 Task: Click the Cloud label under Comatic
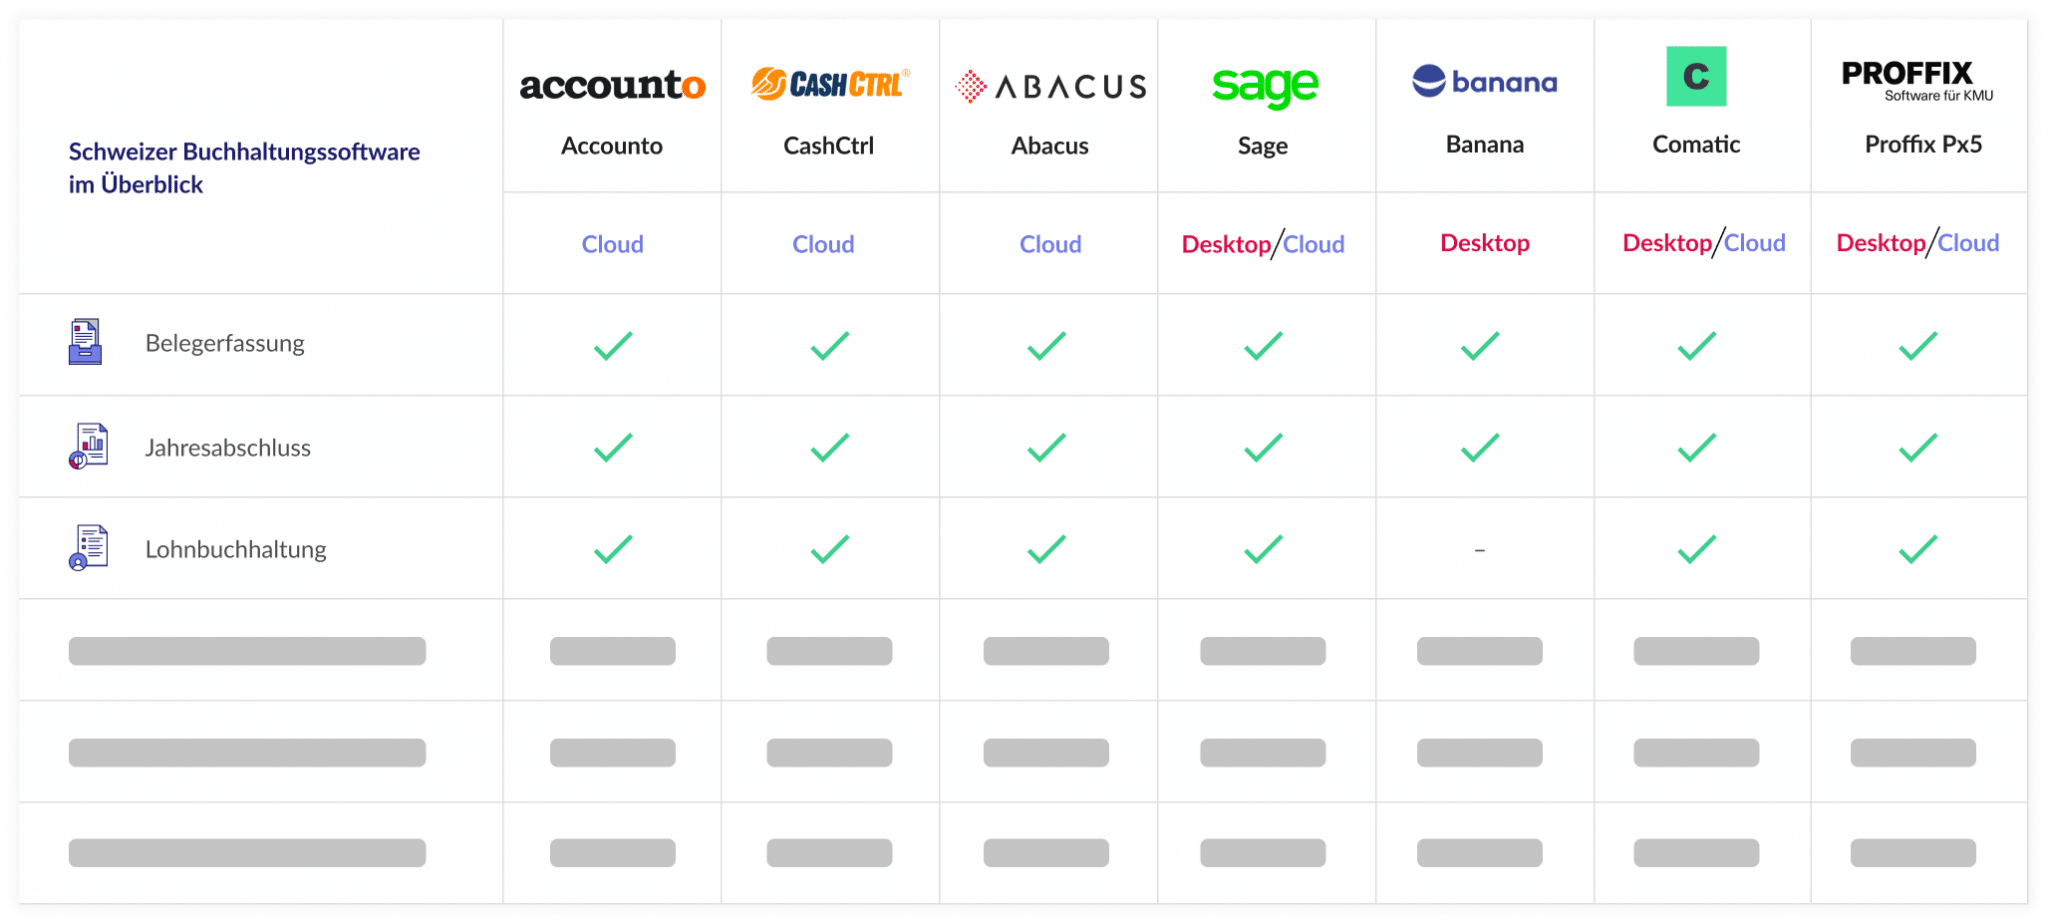pyautogui.click(x=1754, y=243)
